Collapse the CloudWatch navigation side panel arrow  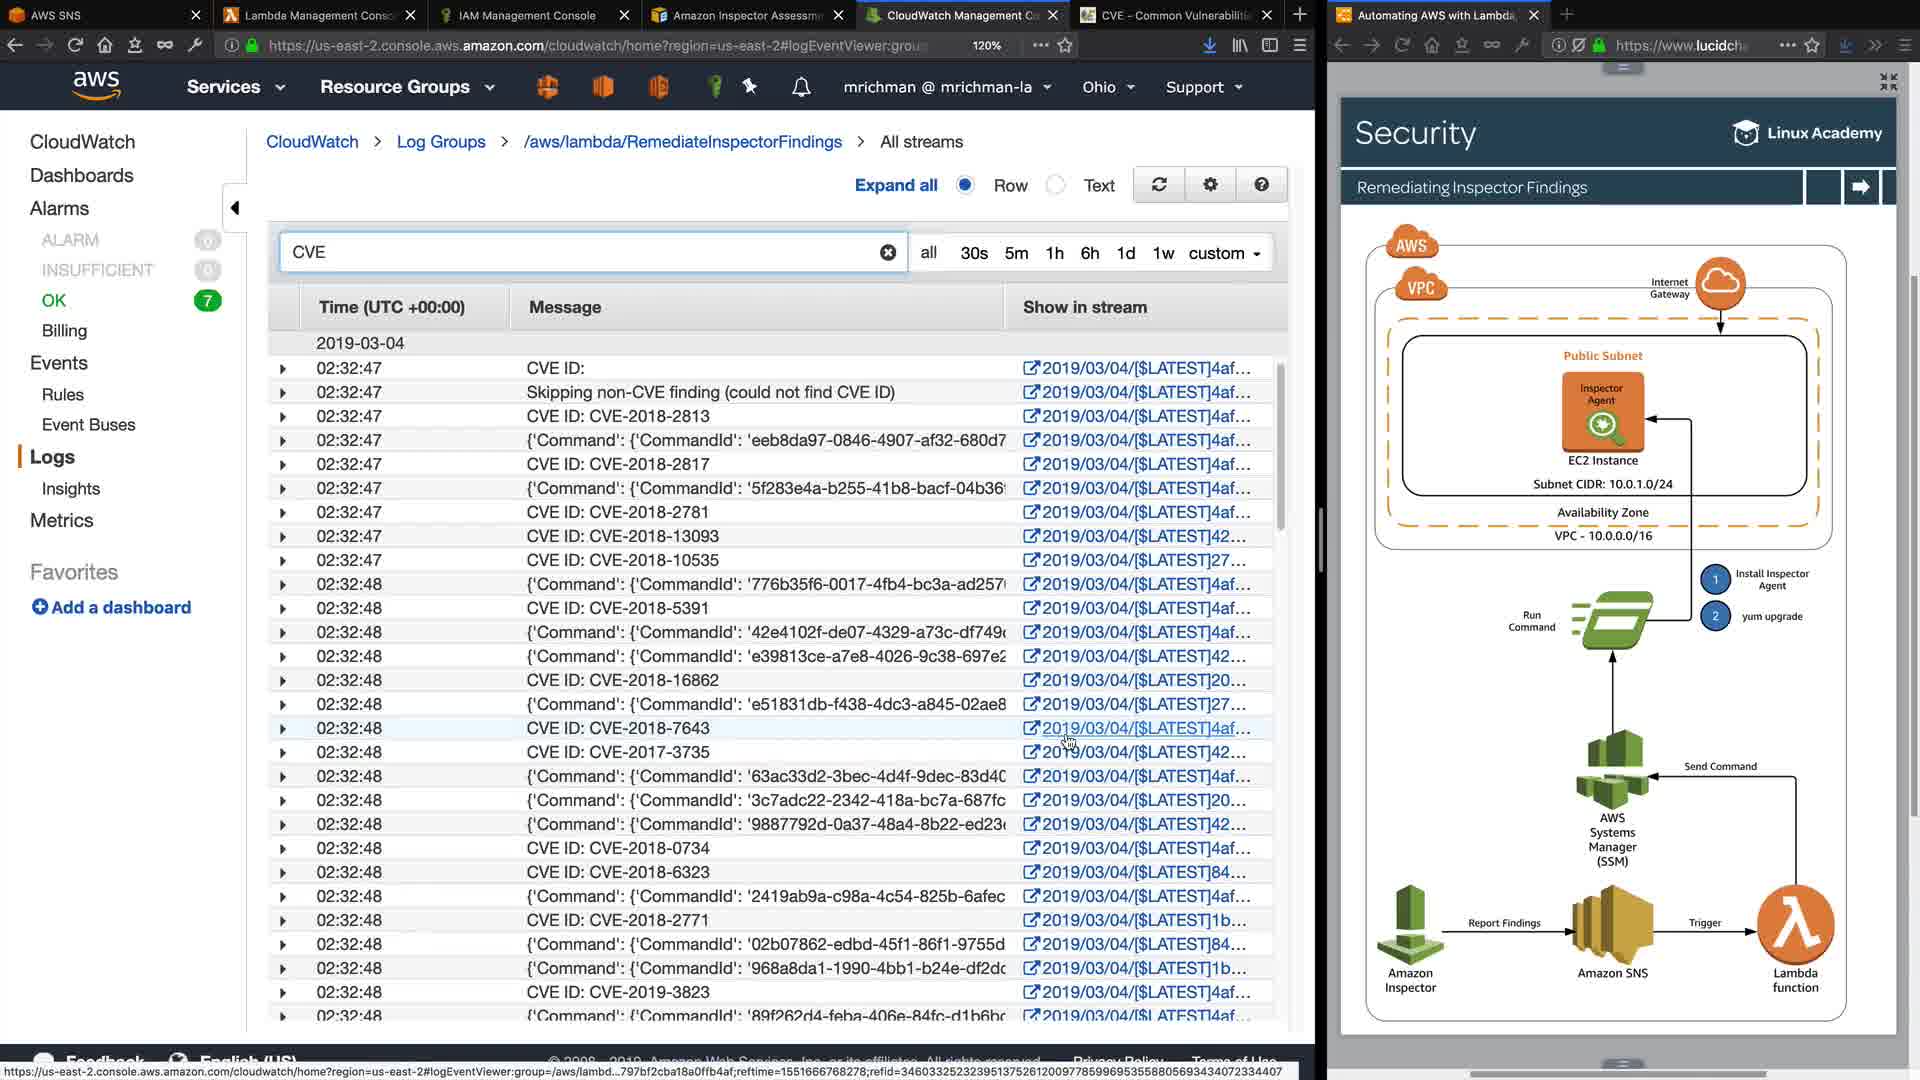tap(234, 208)
